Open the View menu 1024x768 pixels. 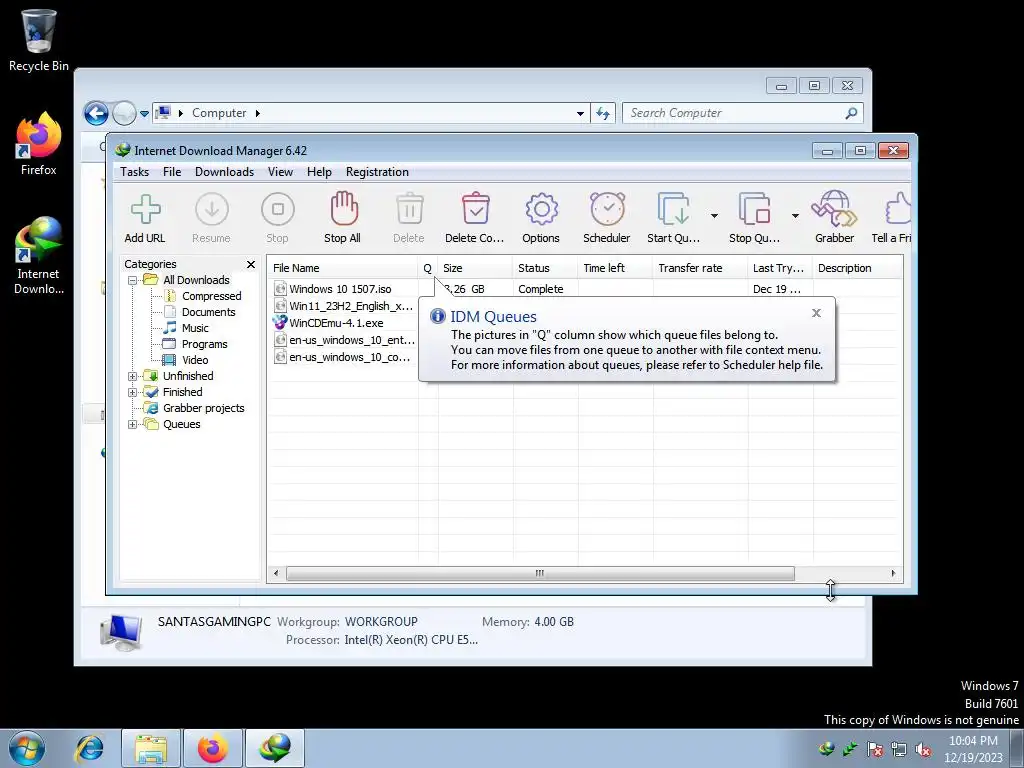[280, 172]
